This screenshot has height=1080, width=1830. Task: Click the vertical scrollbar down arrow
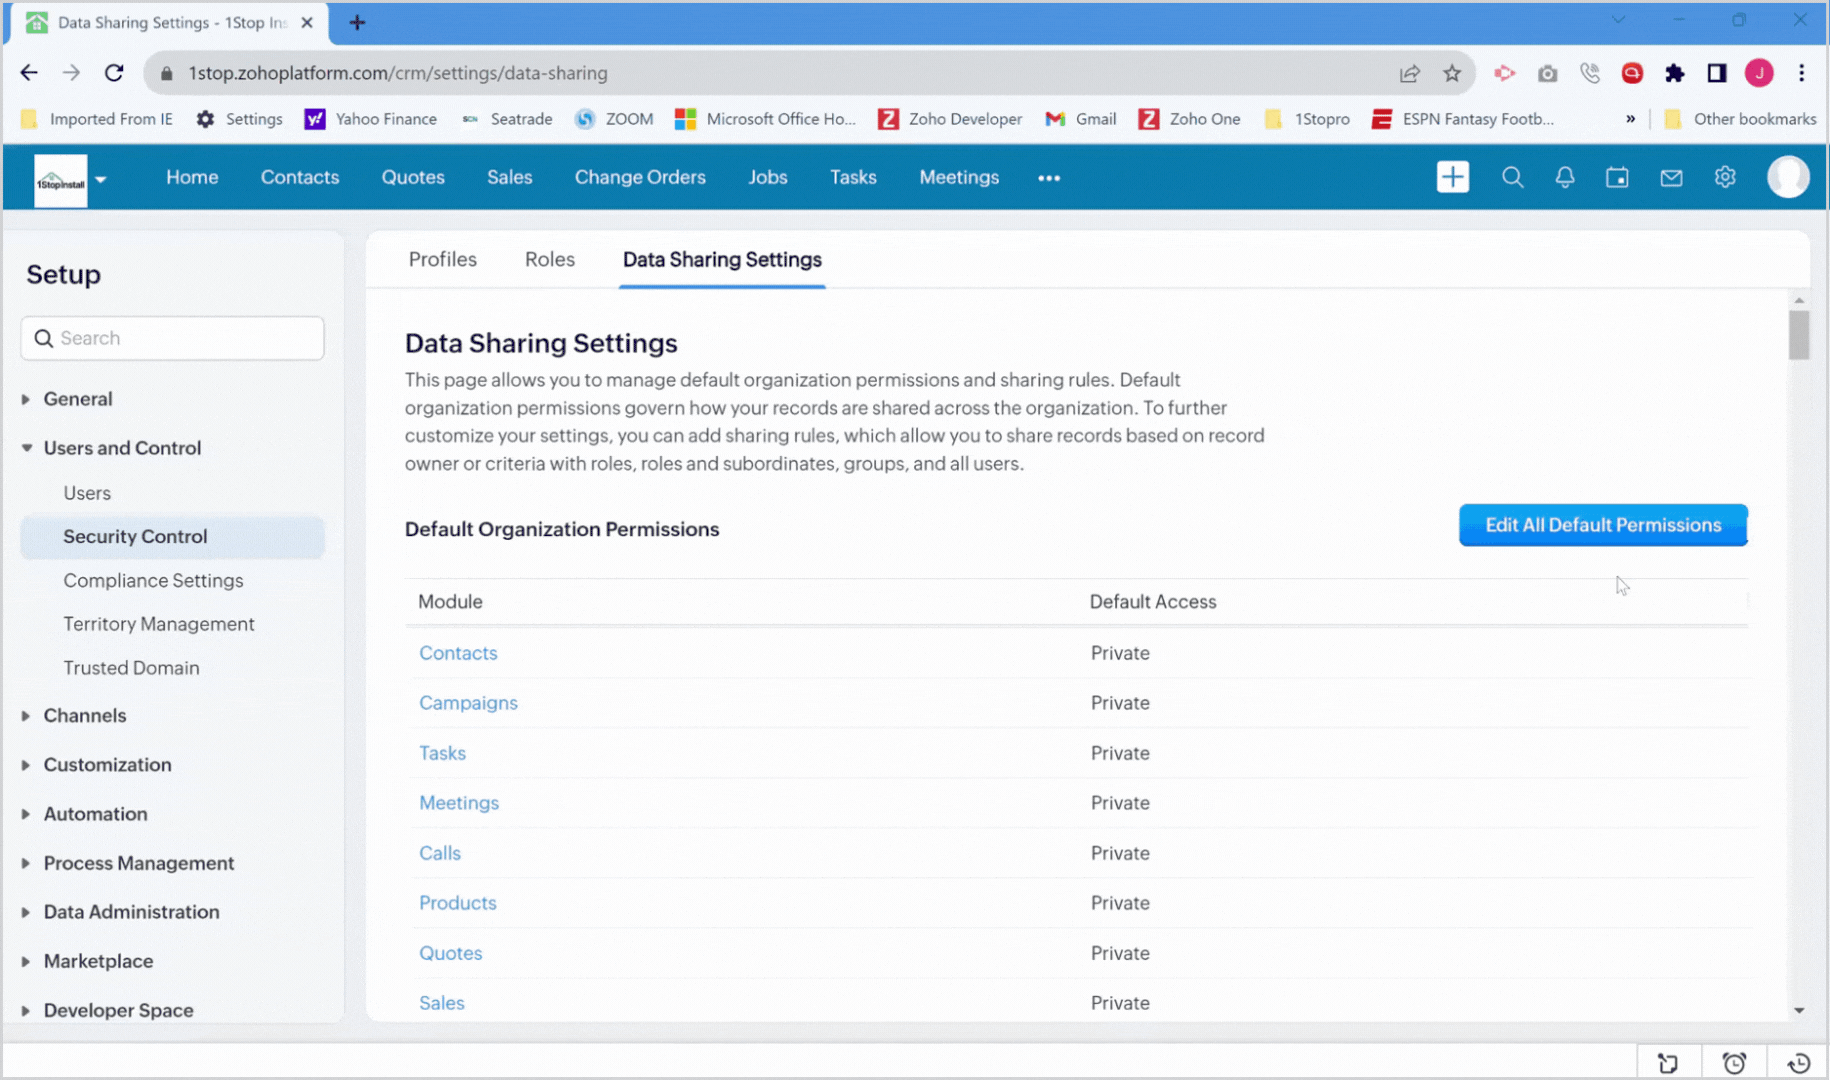point(1798,1011)
